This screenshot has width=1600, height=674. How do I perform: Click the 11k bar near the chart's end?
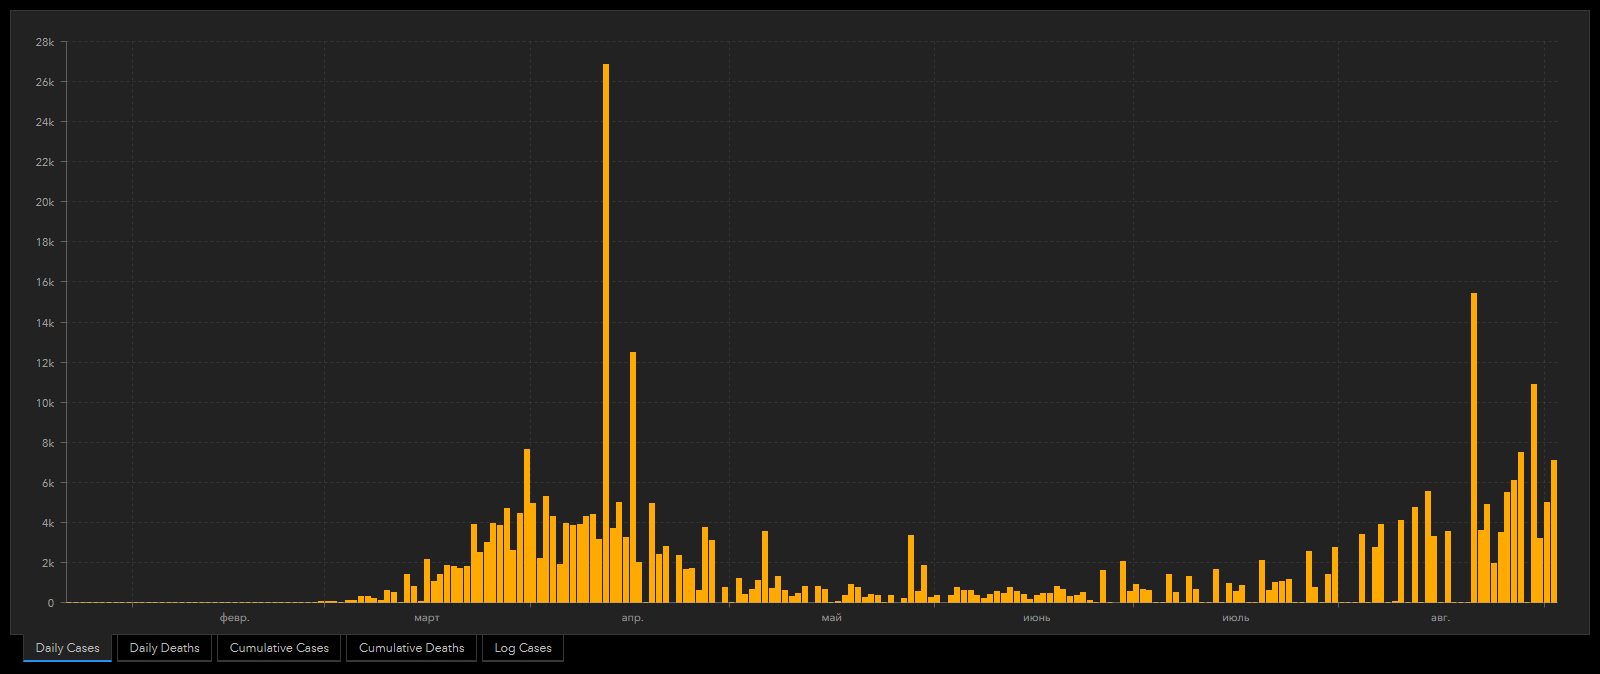[1534, 493]
